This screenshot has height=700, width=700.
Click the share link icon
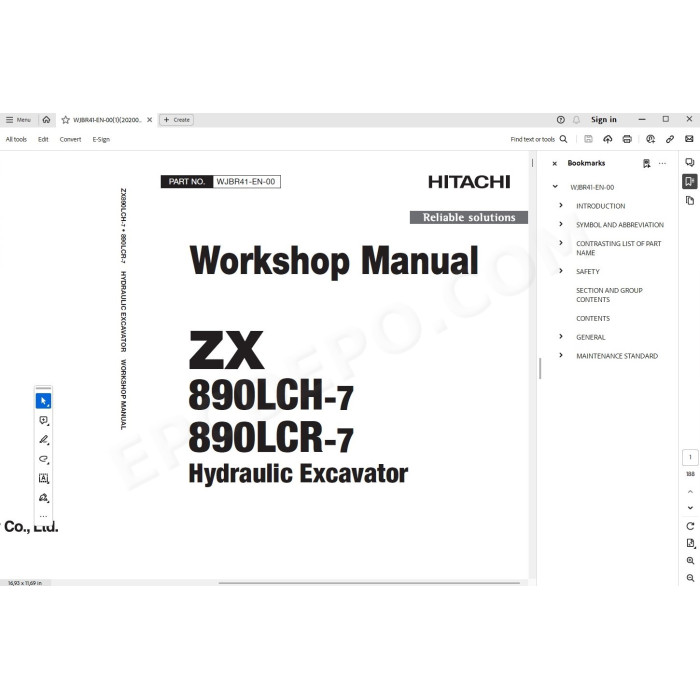(x=670, y=139)
